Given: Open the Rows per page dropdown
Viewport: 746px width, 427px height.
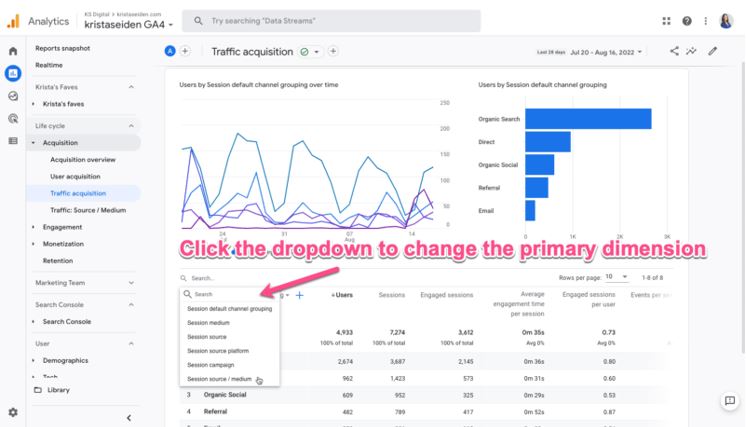Looking at the screenshot, I should 617,277.
